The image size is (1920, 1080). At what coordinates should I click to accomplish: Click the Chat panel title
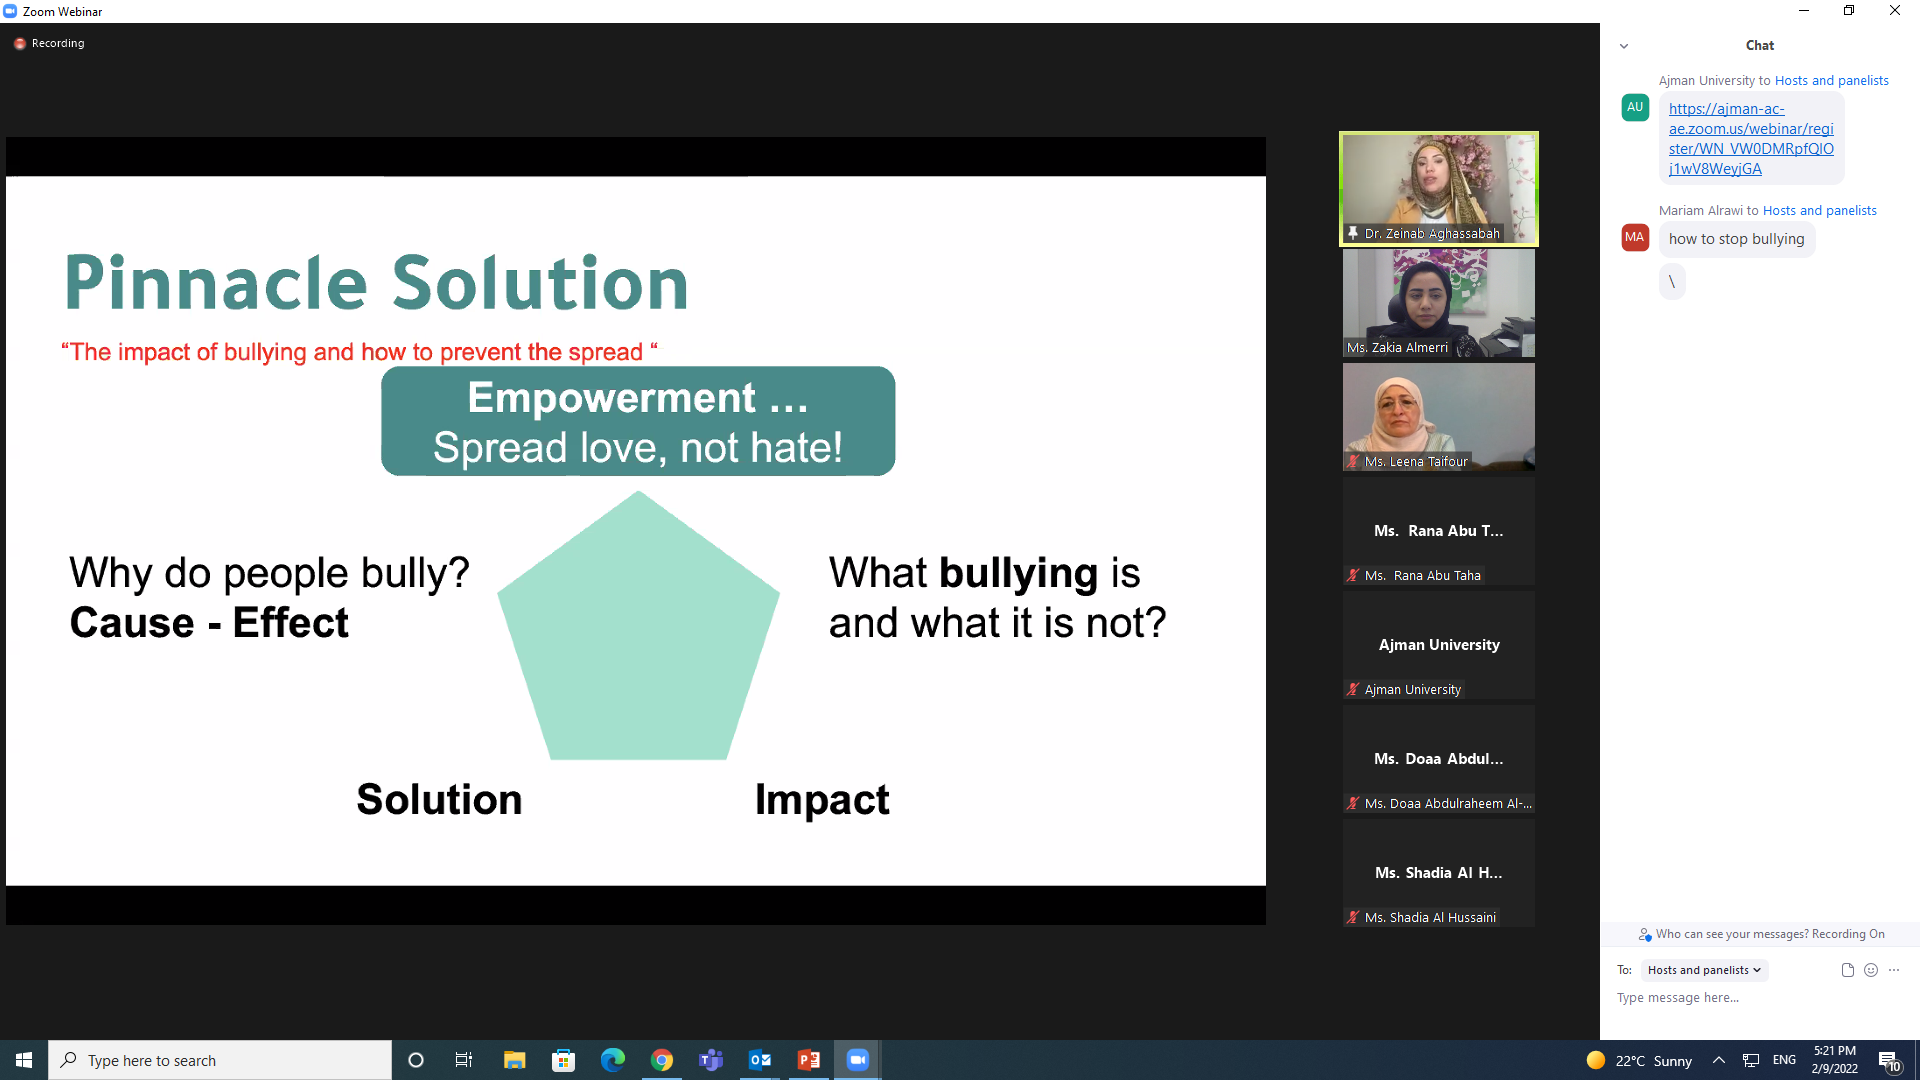coord(1759,46)
